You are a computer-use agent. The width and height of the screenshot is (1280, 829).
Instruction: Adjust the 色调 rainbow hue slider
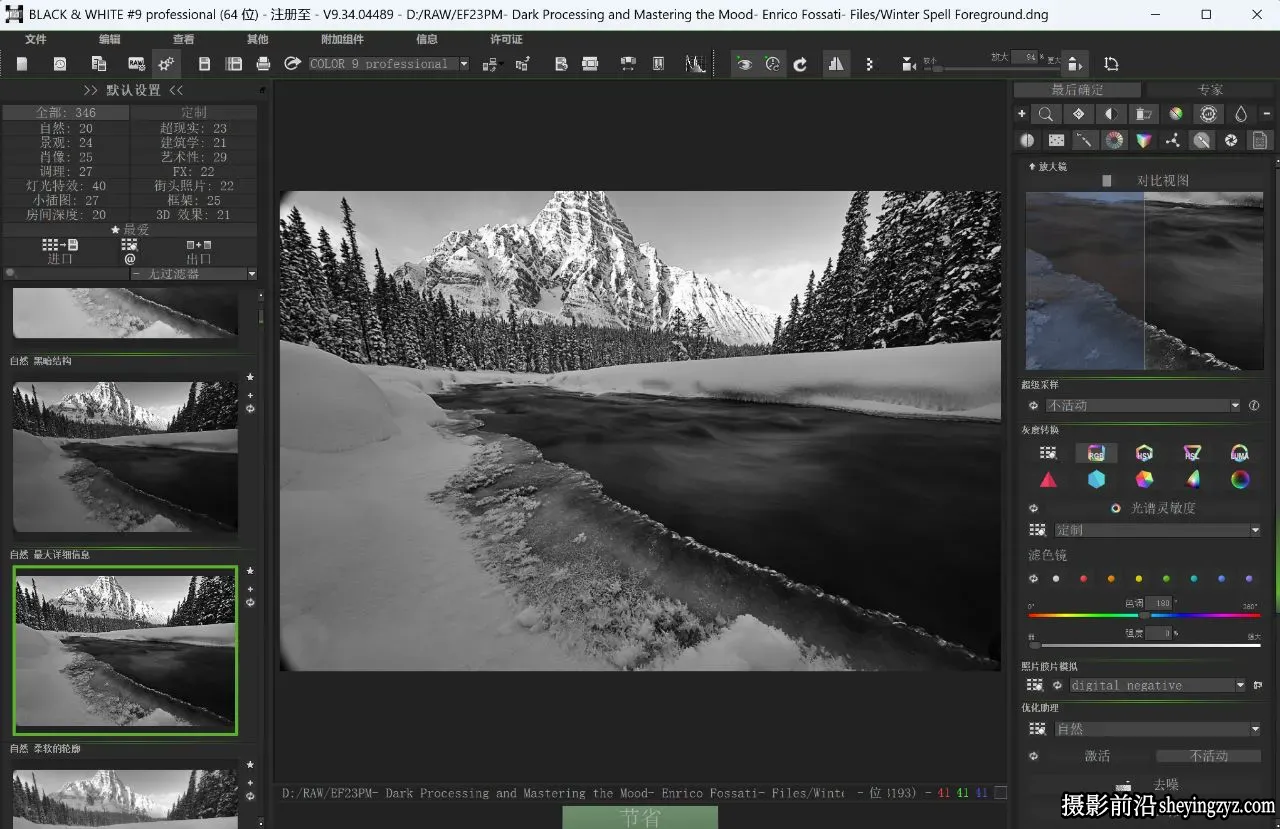(1144, 615)
